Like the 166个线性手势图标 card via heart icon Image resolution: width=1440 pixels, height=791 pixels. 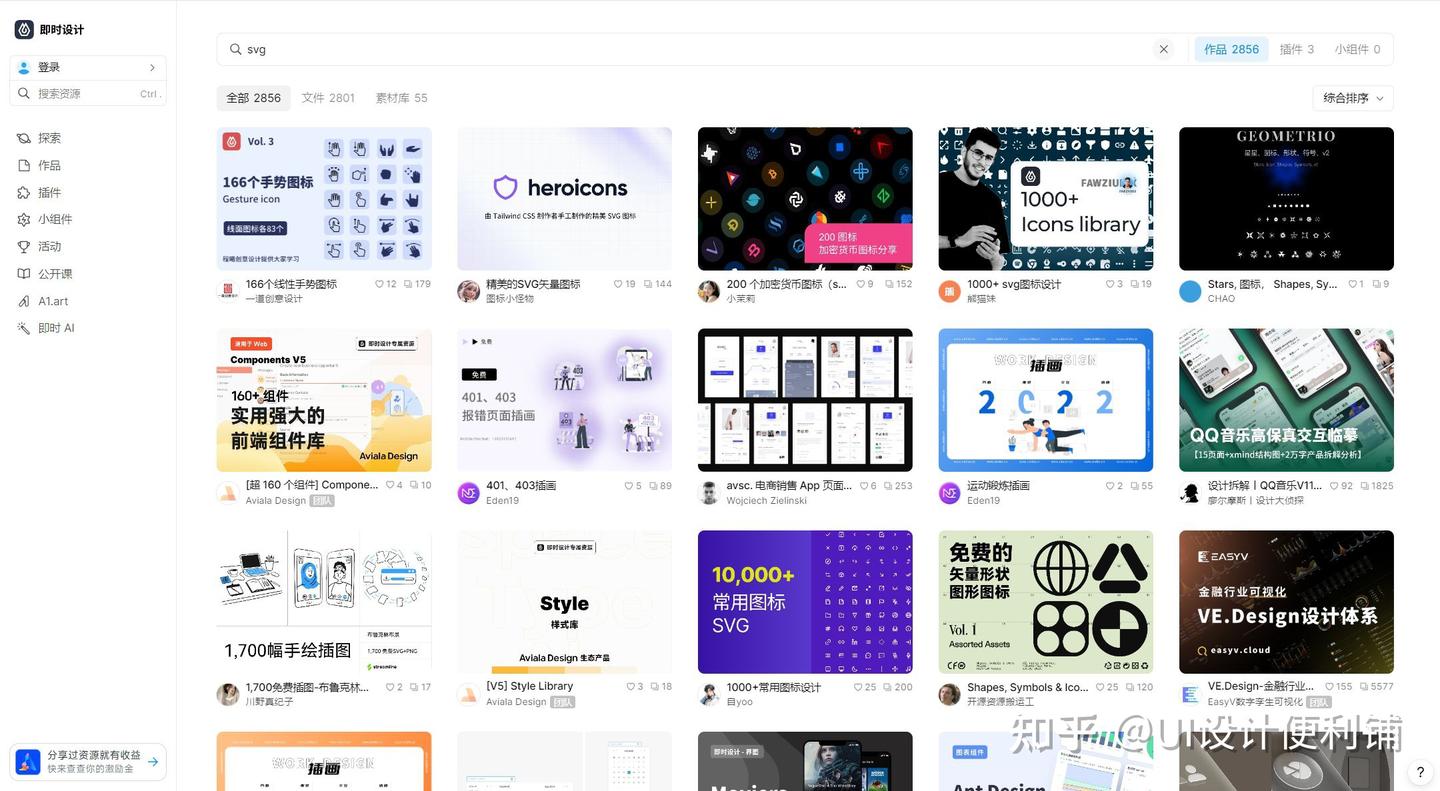(380, 284)
